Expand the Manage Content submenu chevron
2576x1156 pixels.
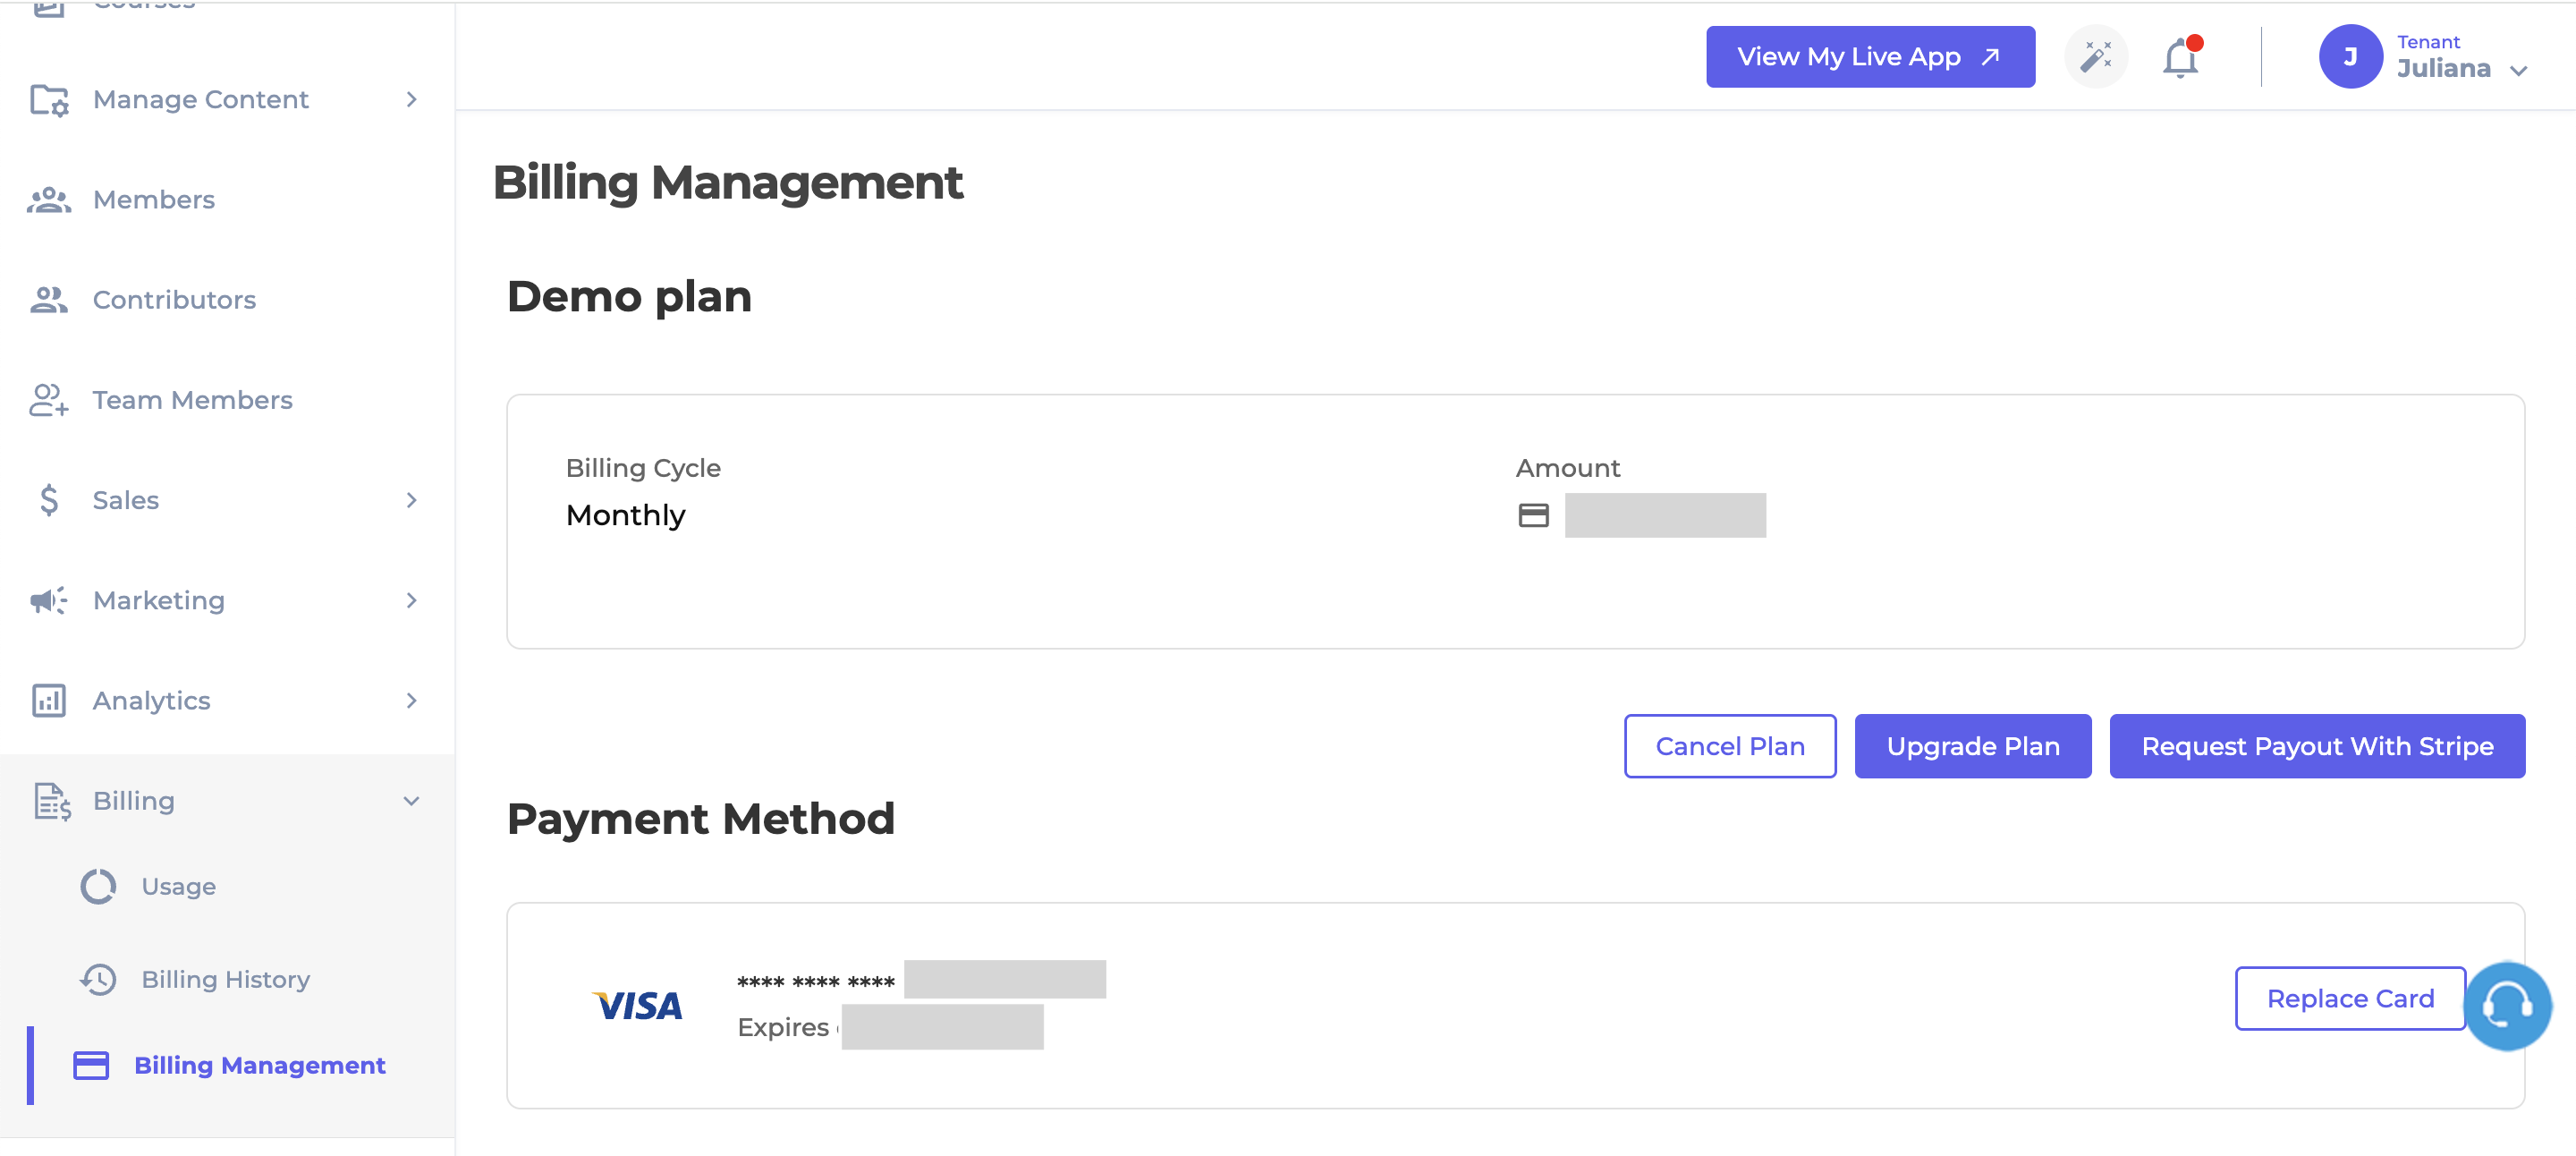tap(411, 99)
